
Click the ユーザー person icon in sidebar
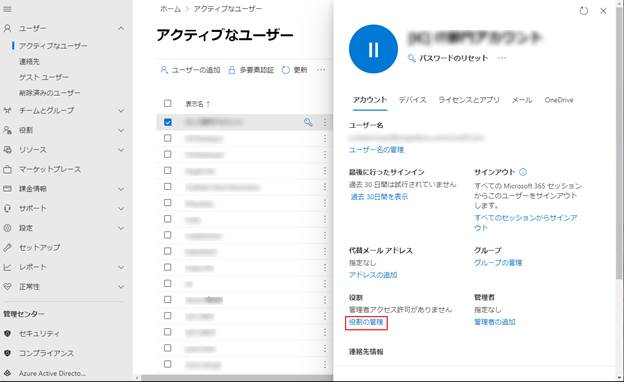[x=7, y=28]
